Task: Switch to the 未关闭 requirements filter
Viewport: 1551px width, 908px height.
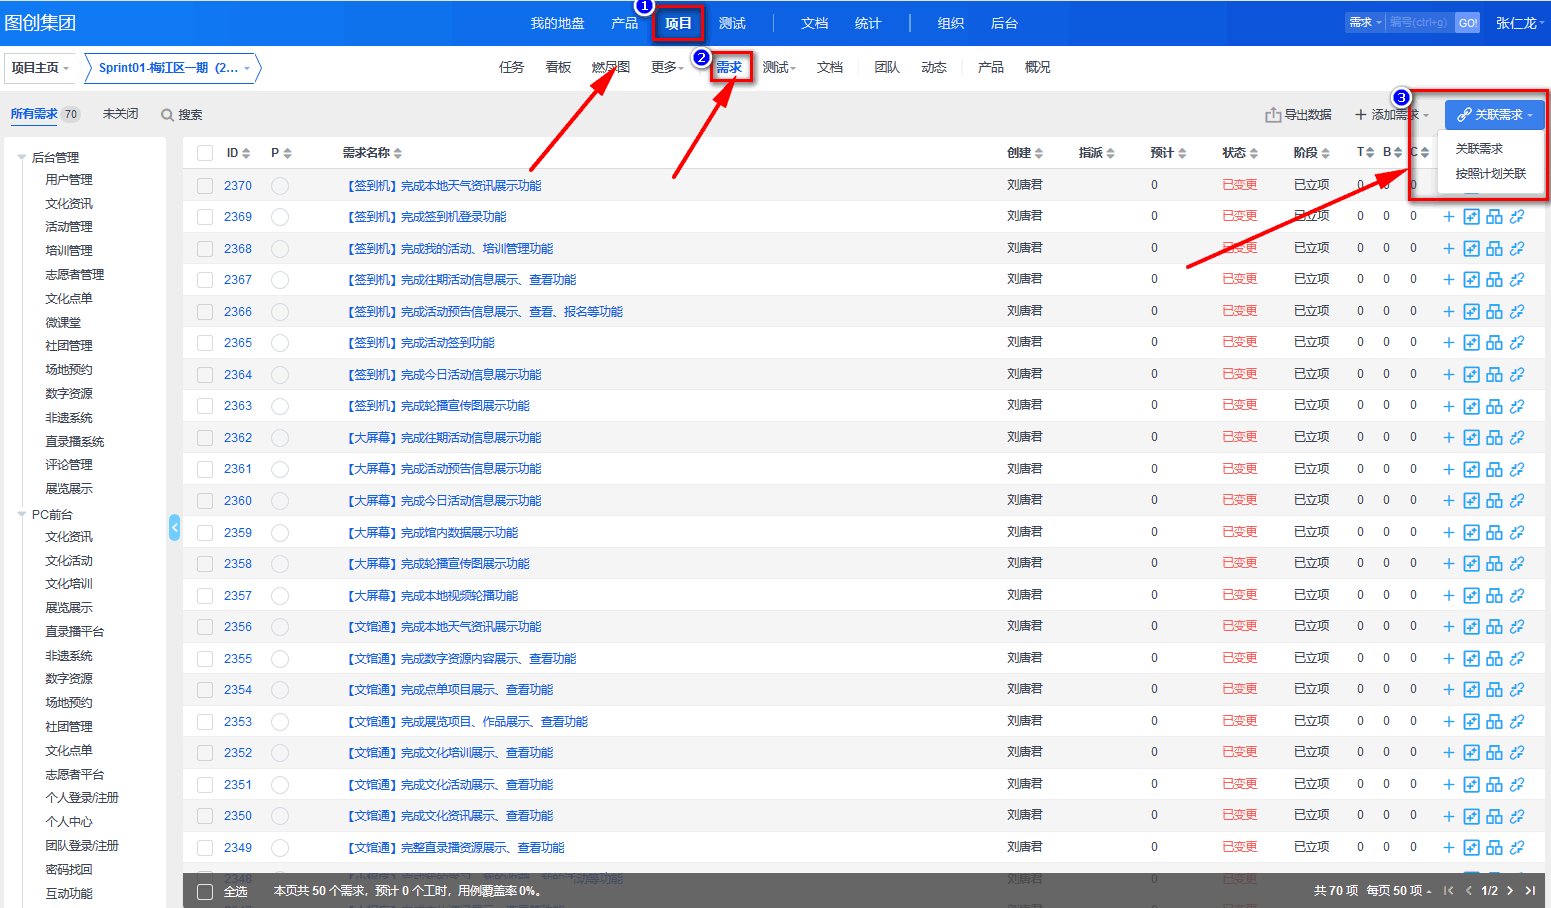Action: 120,114
